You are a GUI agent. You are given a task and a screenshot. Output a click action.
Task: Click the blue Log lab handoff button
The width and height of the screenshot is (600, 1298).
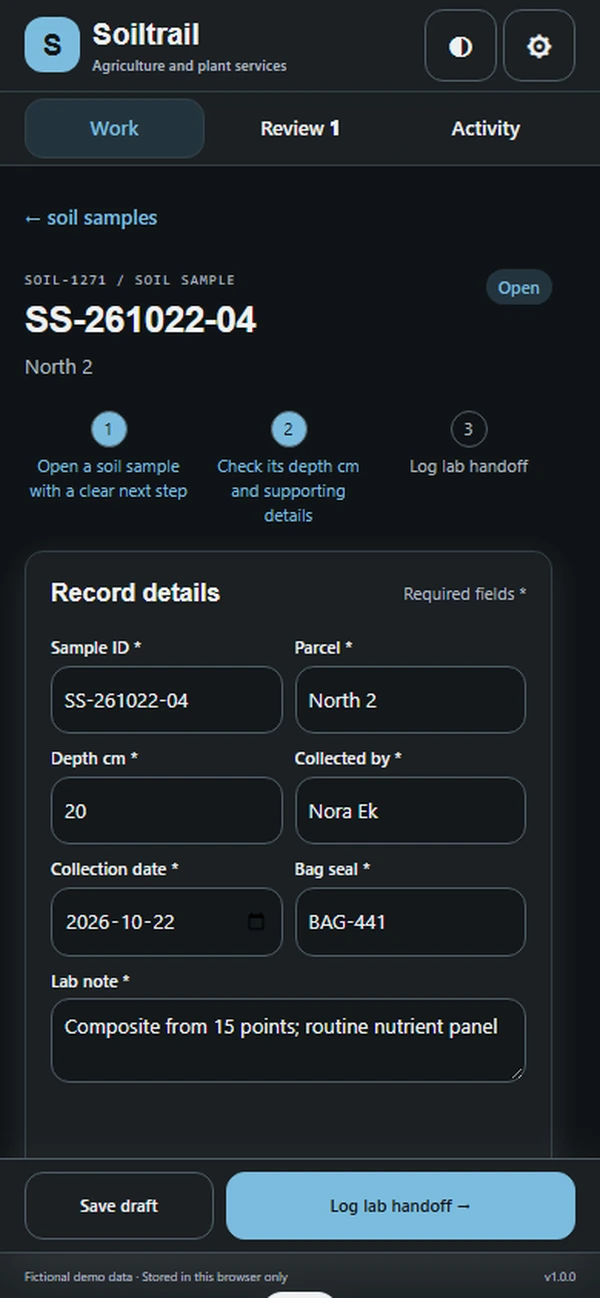tap(401, 1206)
